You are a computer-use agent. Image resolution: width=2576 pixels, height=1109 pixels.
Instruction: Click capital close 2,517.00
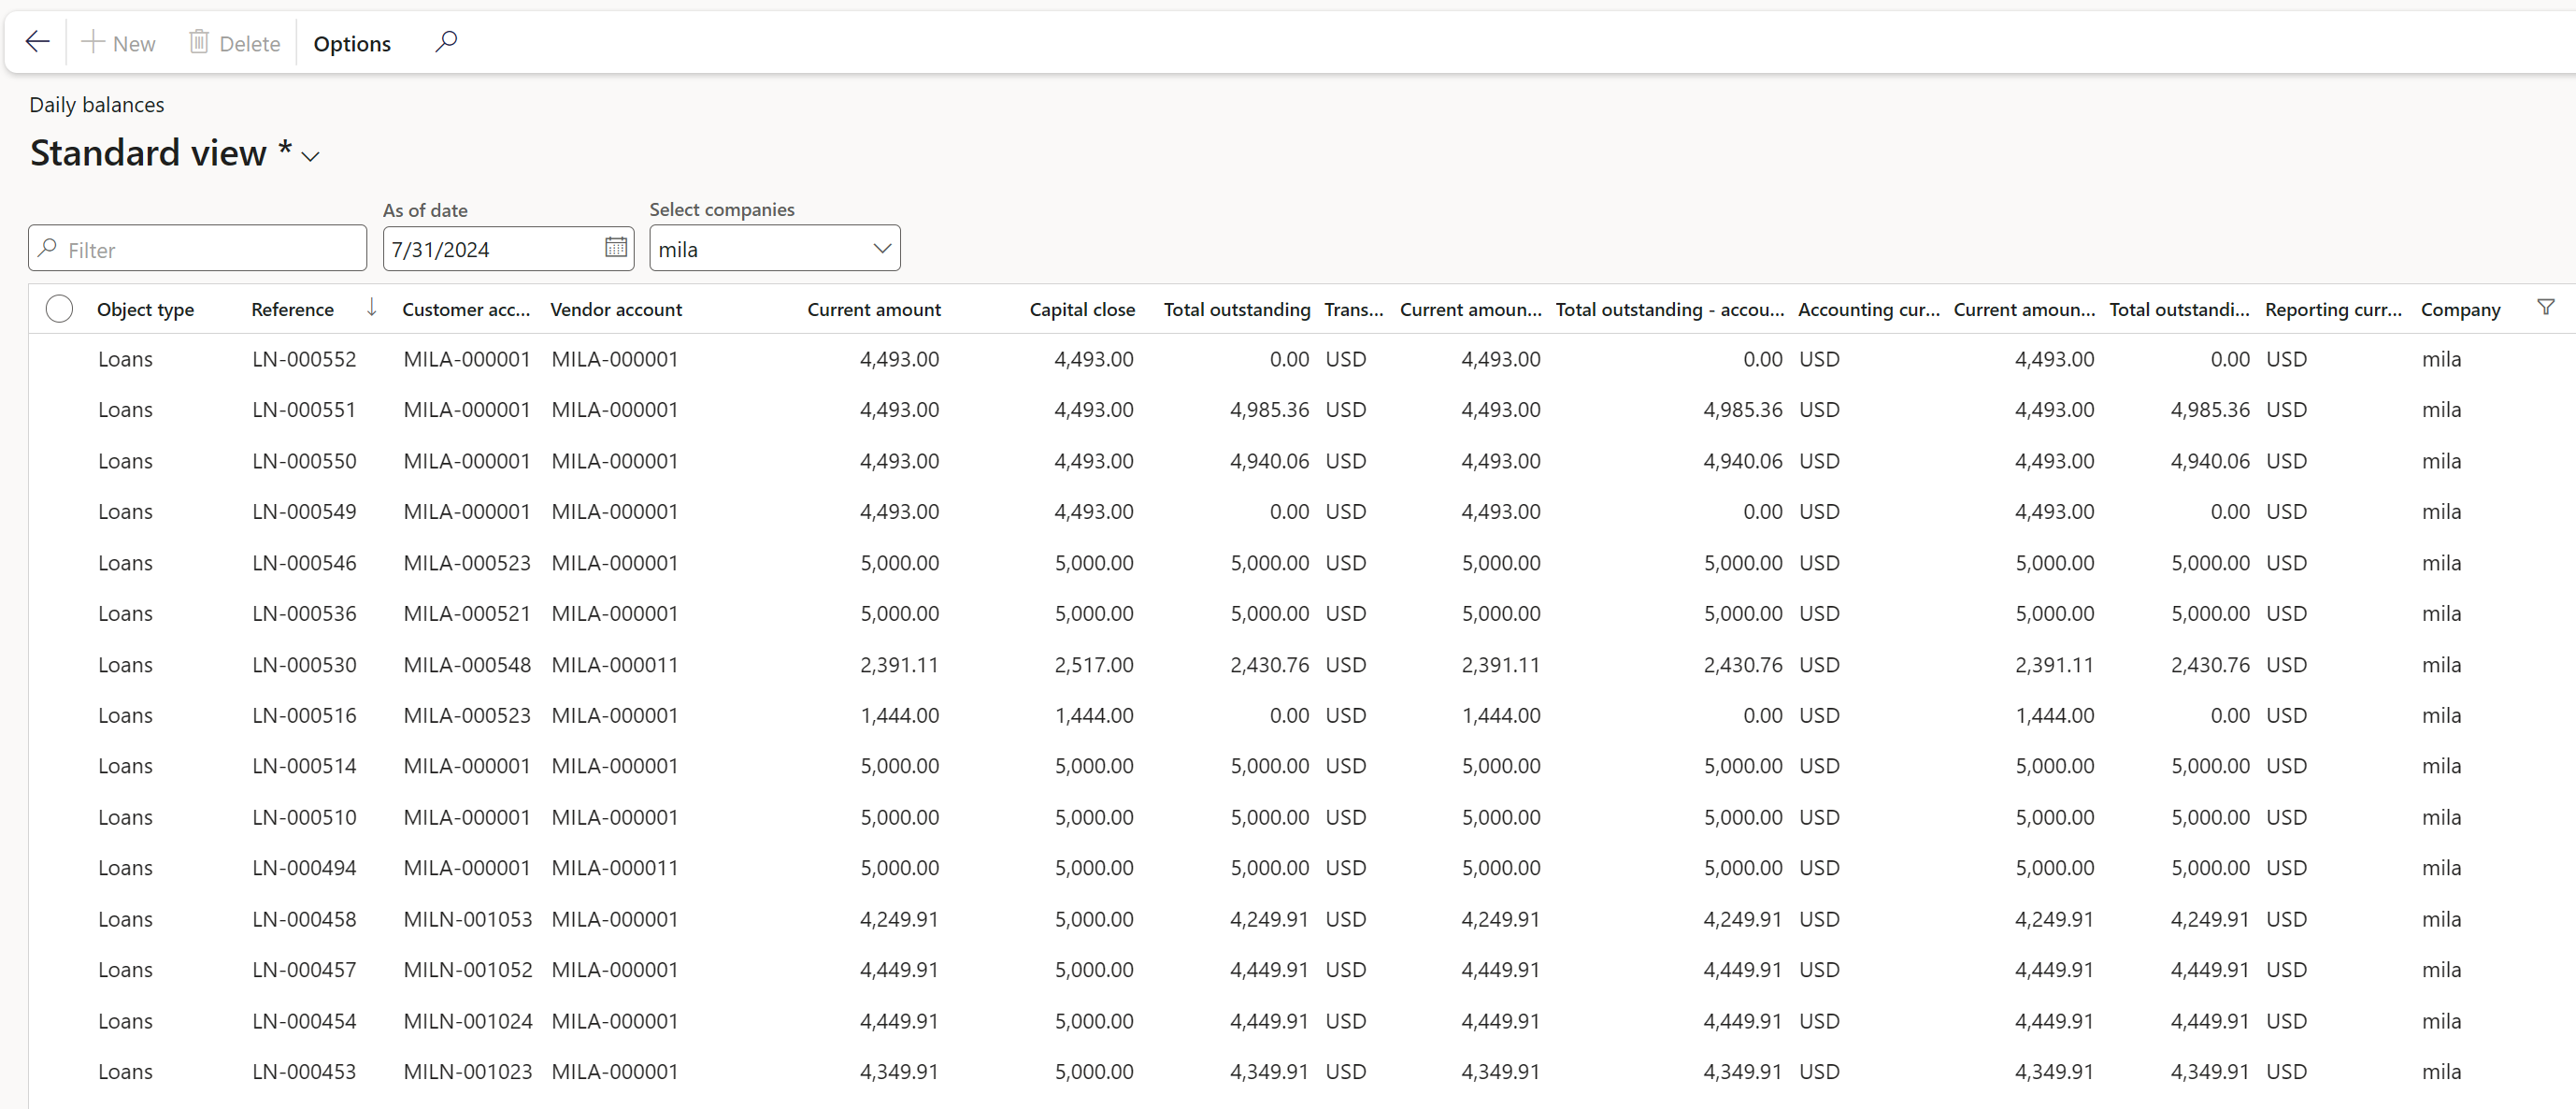[x=1094, y=665]
